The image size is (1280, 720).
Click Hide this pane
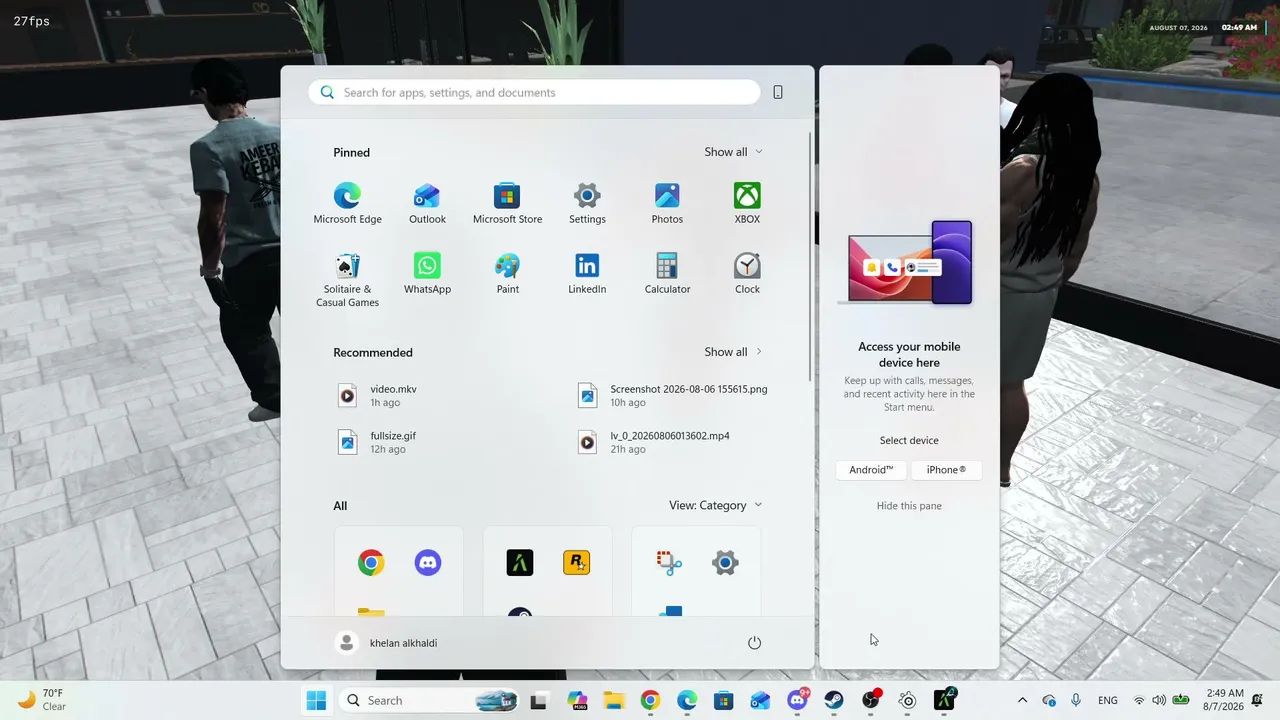pos(909,506)
